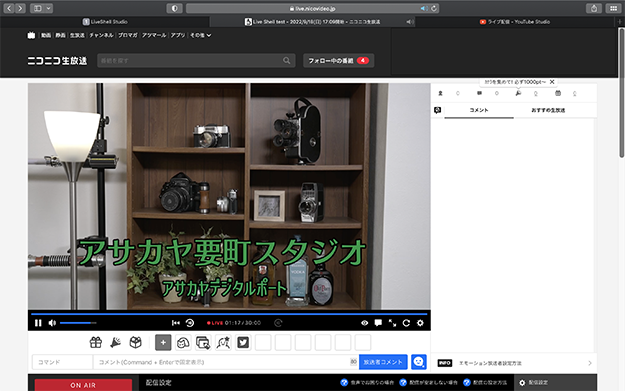The image size is (625, 391).
Task: Show Safari tab overview grid
Action: click(x=613, y=8)
